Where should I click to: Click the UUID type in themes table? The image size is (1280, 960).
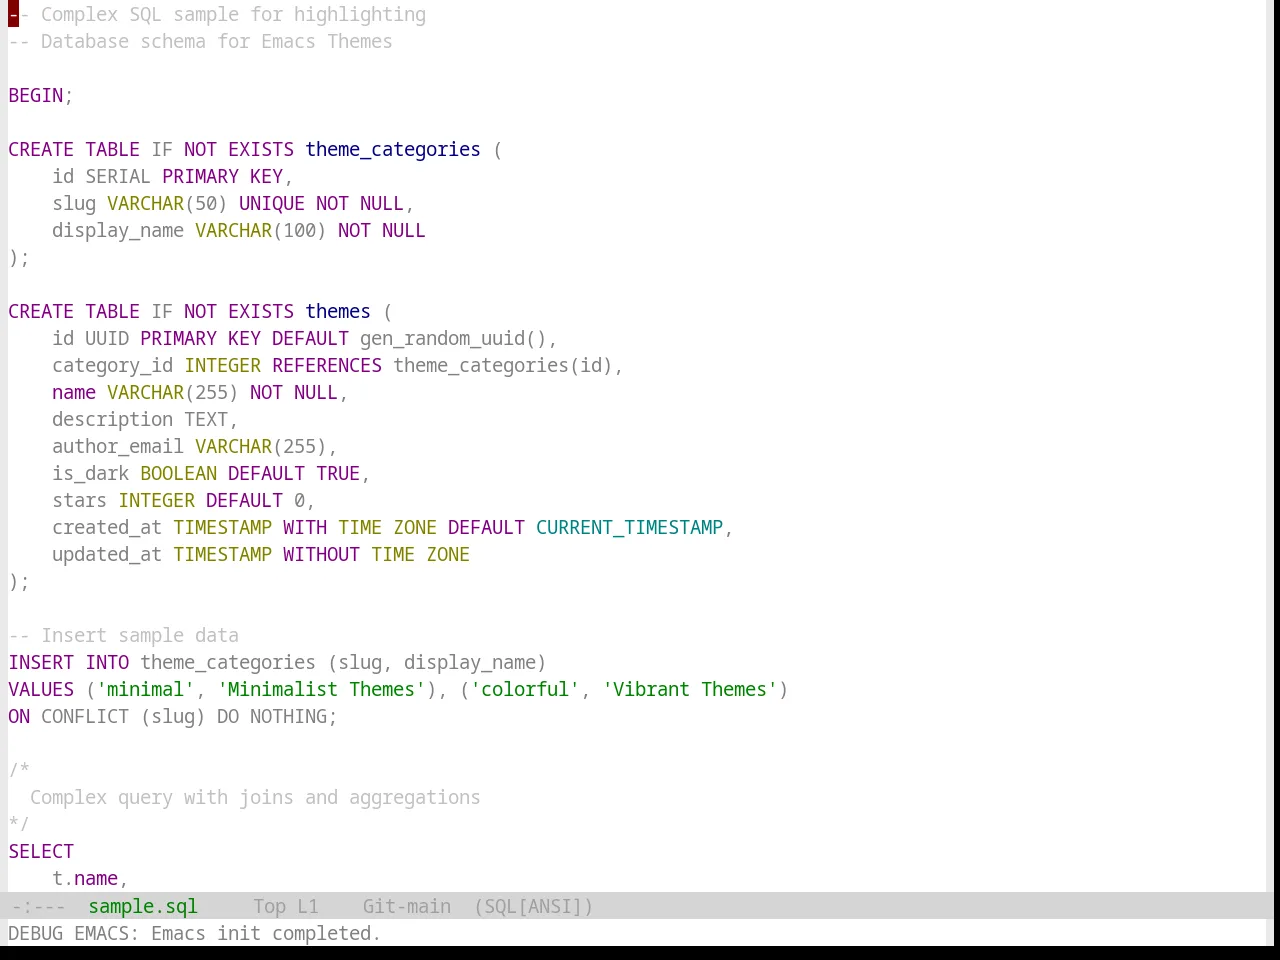(107, 338)
